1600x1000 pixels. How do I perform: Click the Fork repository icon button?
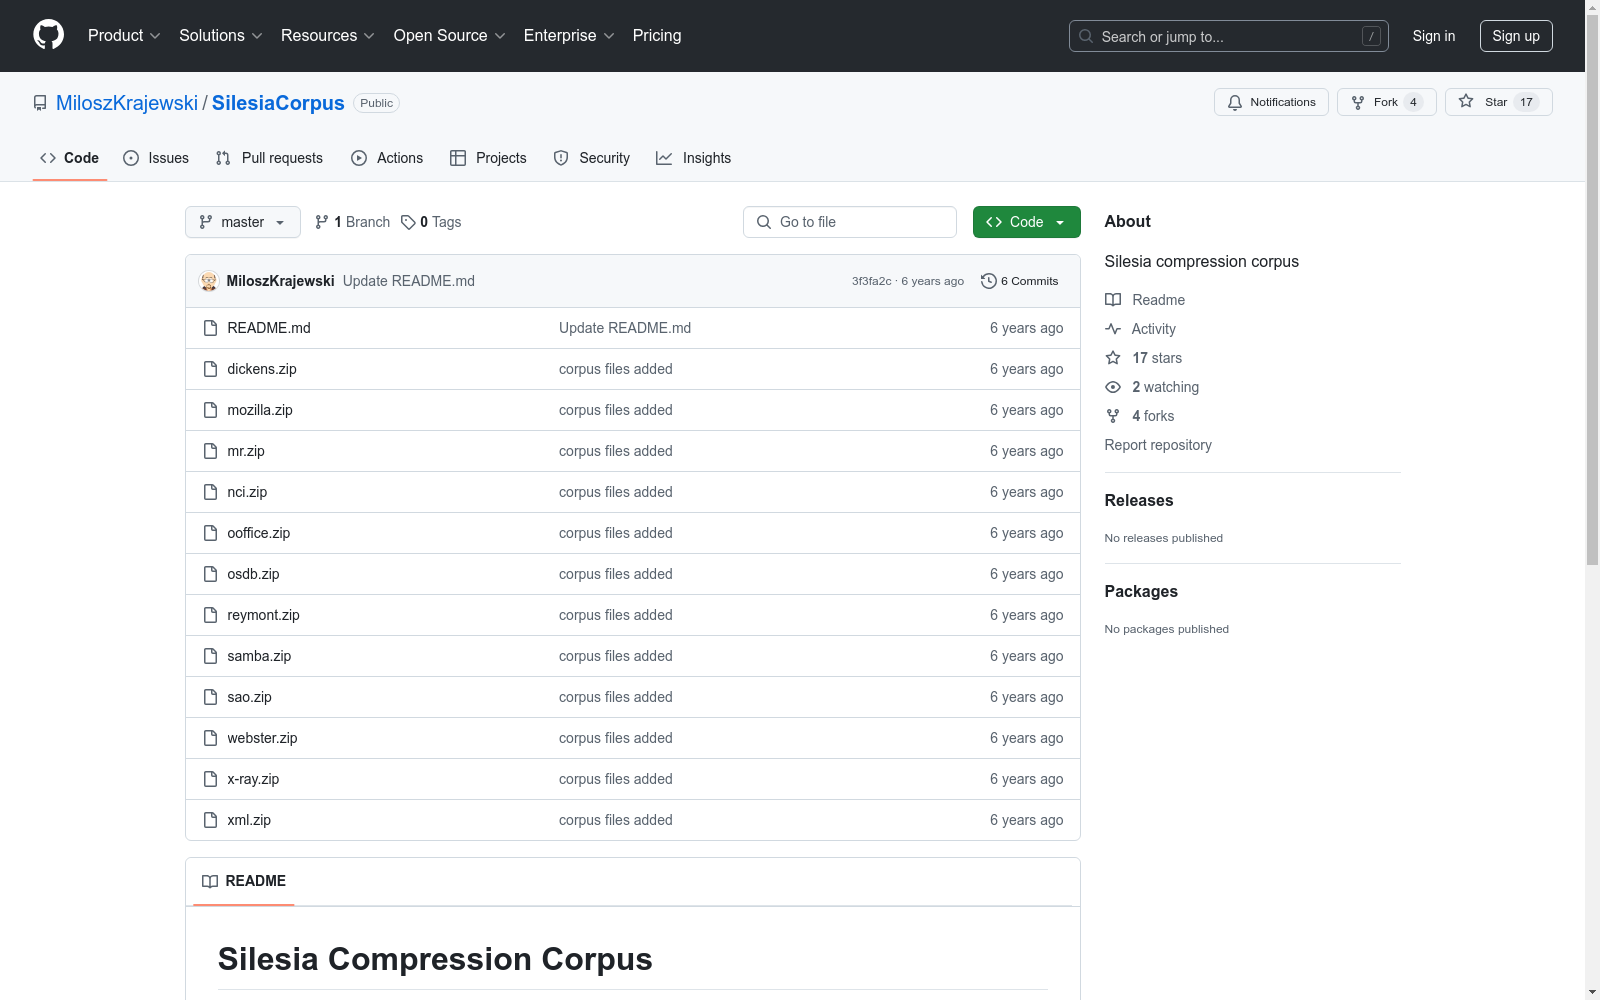1358,102
